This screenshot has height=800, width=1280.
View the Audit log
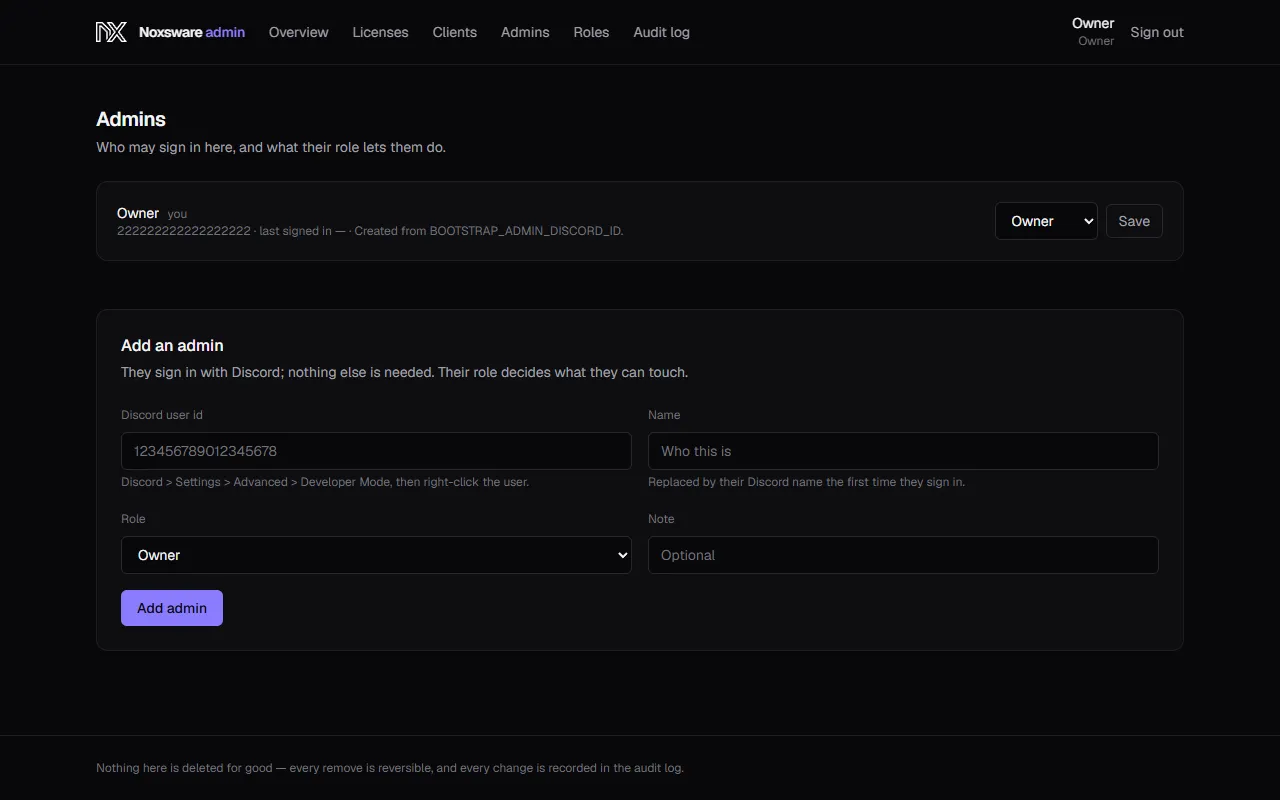pos(661,32)
